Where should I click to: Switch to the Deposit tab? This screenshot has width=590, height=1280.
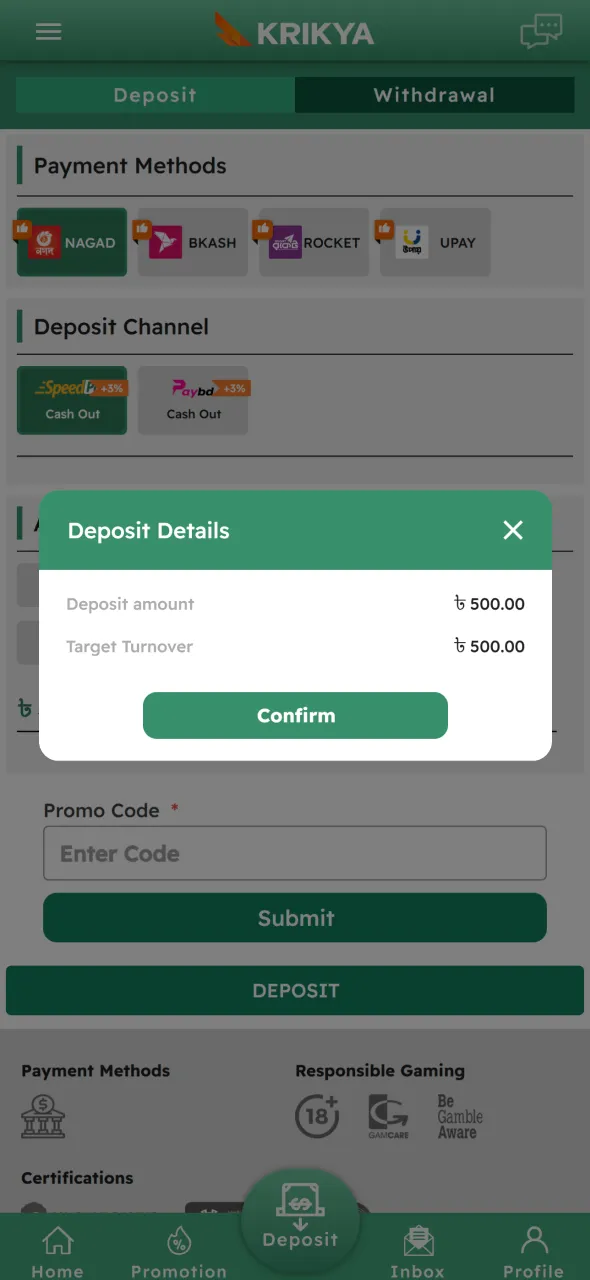pyautogui.click(x=155, y=95)
